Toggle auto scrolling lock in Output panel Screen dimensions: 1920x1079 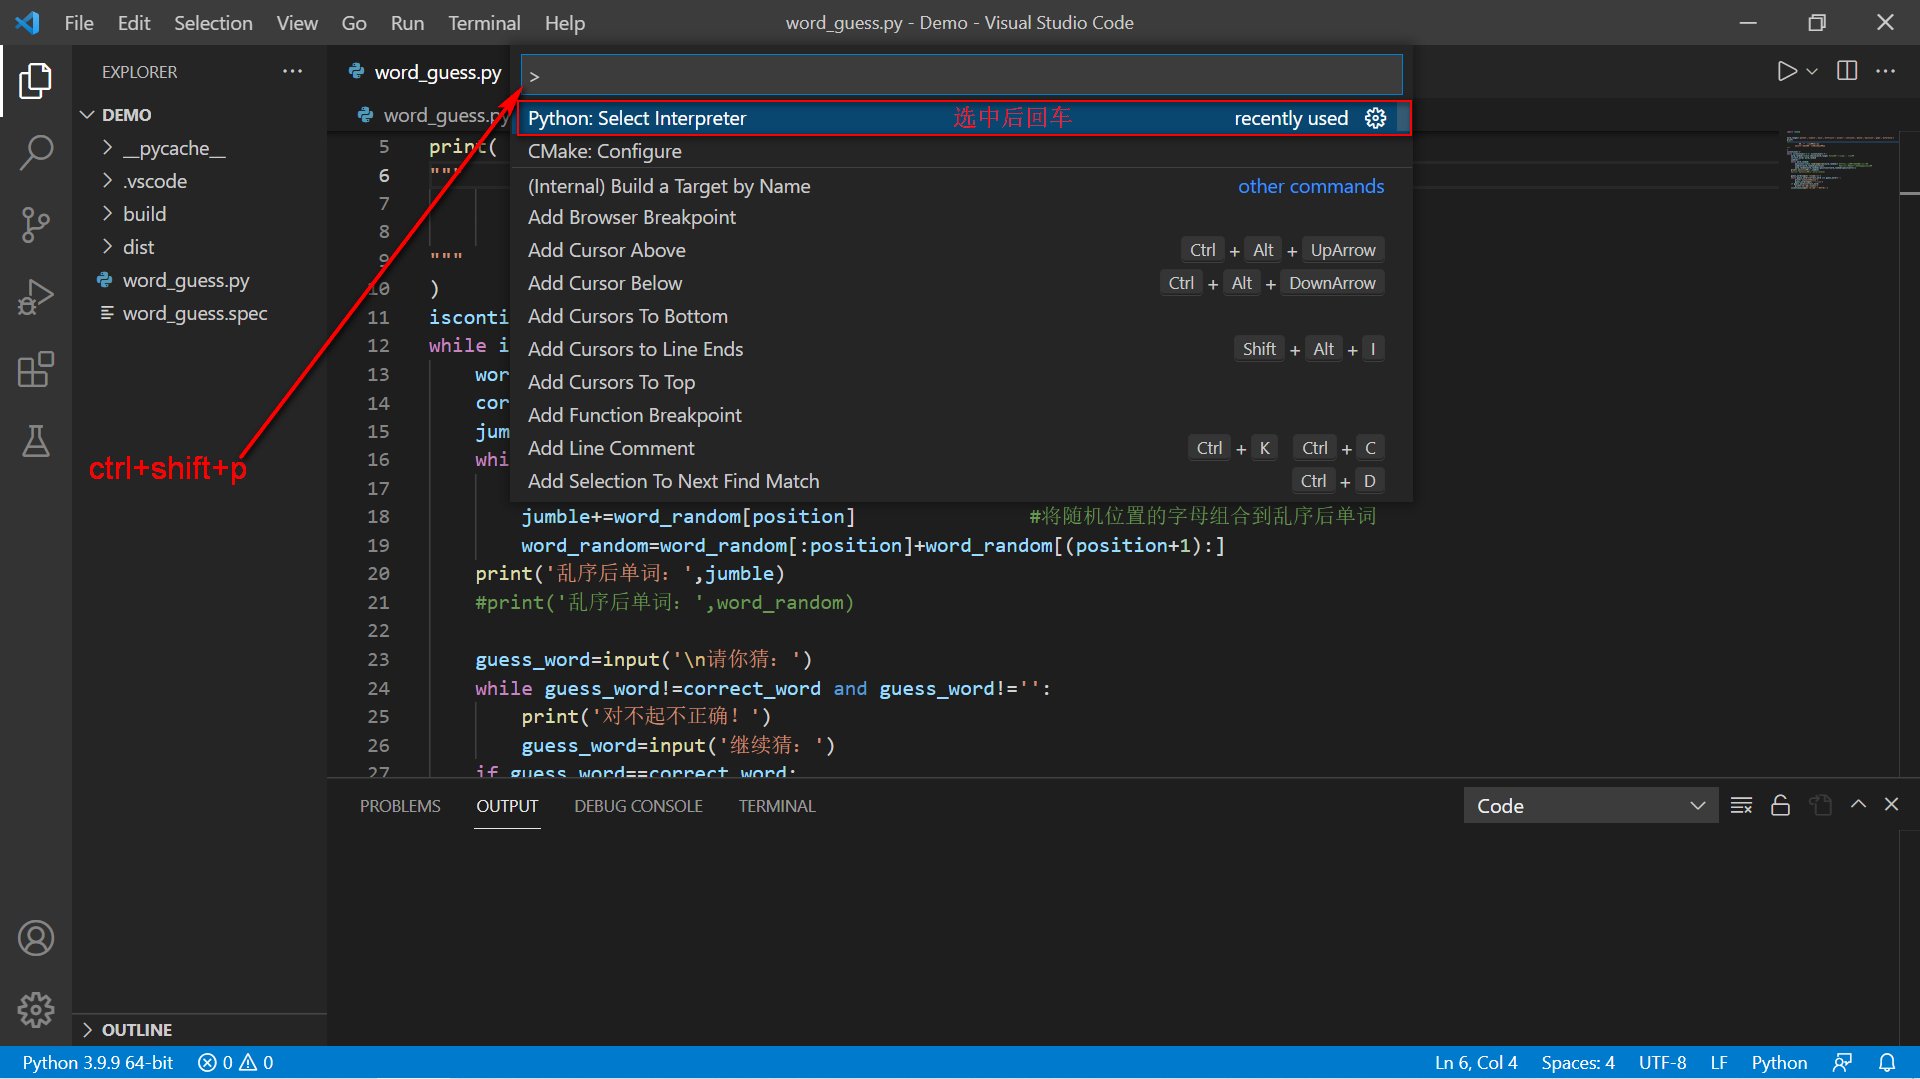[1780, 805]
